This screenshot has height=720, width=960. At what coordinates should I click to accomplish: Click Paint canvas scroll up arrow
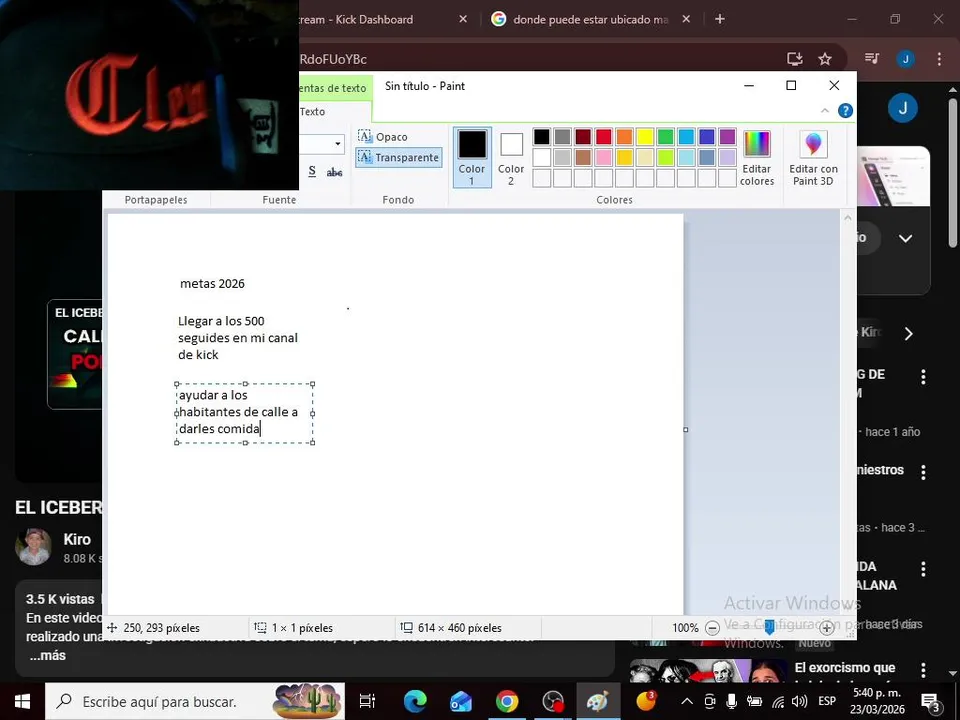(x=847, y=217)
